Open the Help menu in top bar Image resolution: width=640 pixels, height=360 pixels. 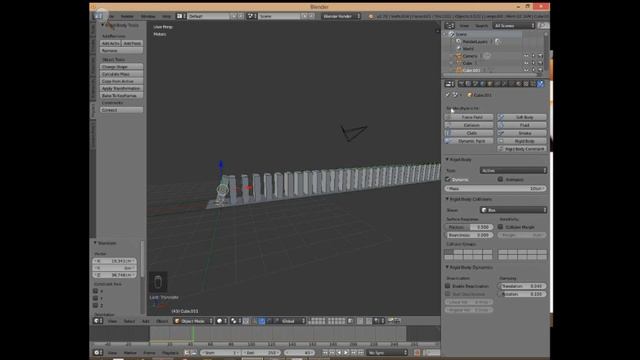(x=166, y=16)
